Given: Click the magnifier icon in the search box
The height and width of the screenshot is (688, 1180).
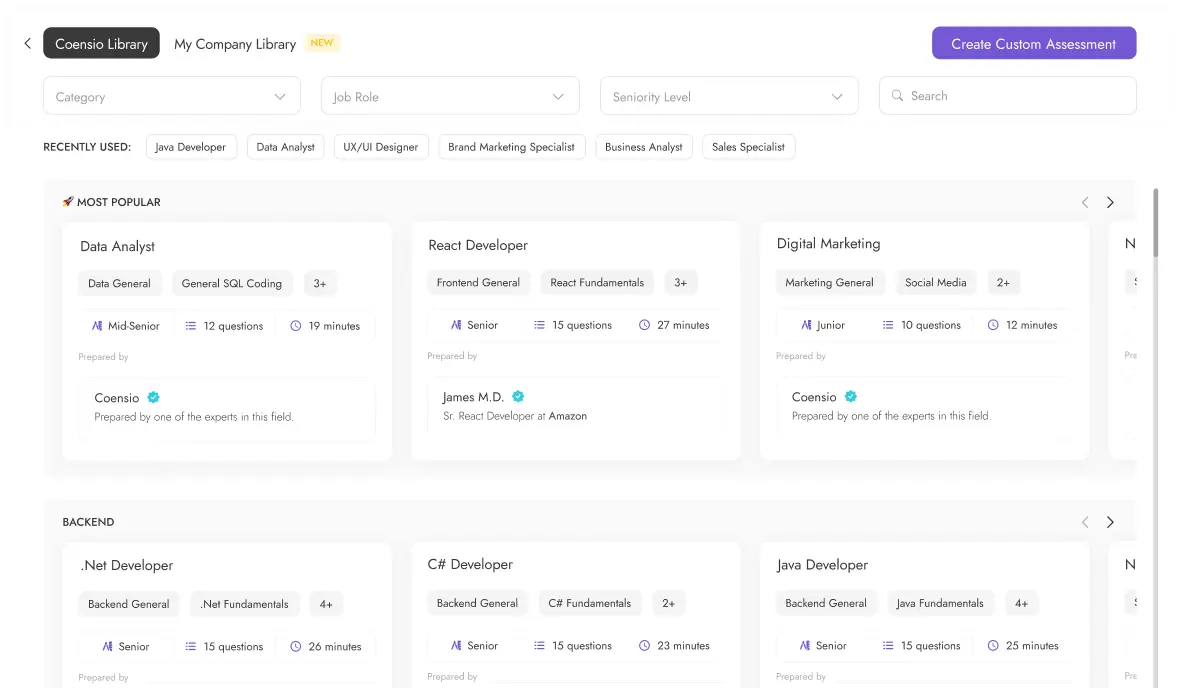Looking at the screenshot, I should (897, 96).
